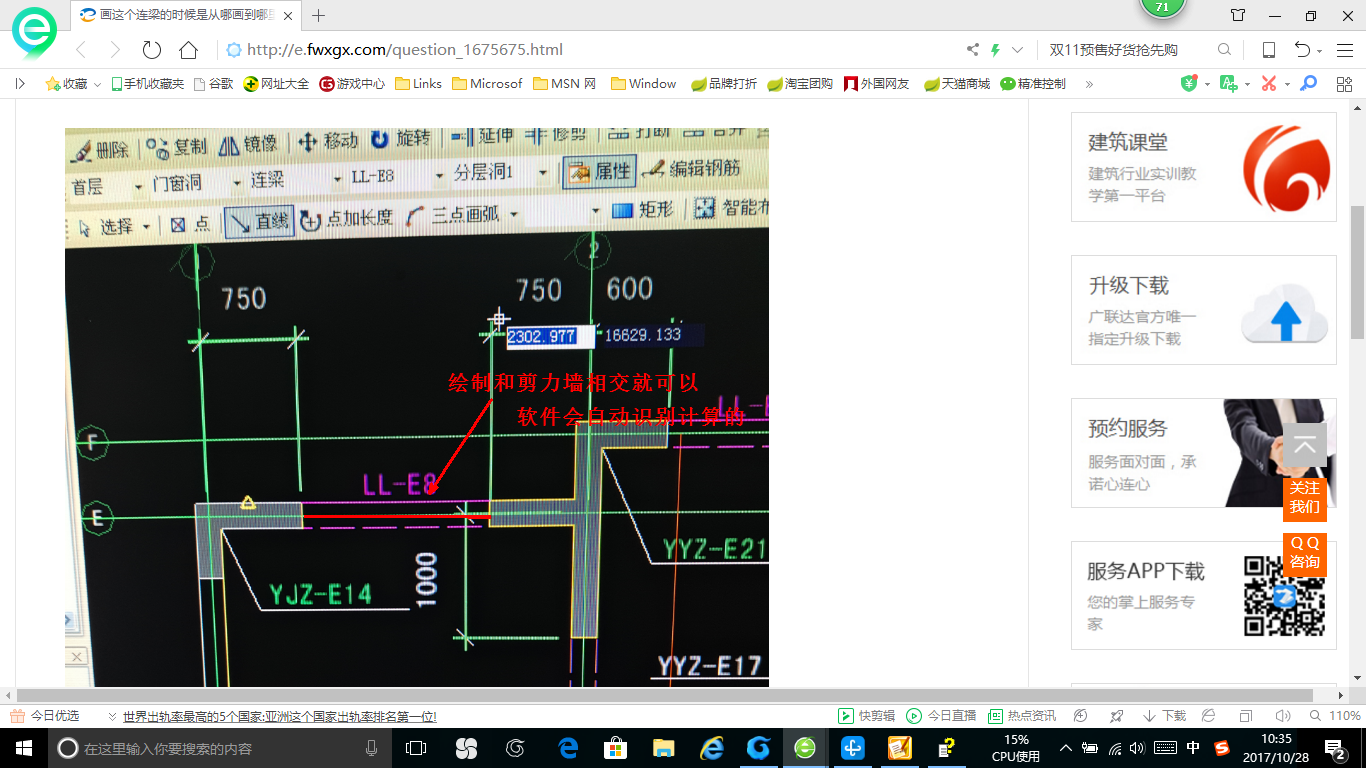Viewport: 1366px width, 768px height.
Task: Click the back-to-top arrow button
Action: (1305, 445)
